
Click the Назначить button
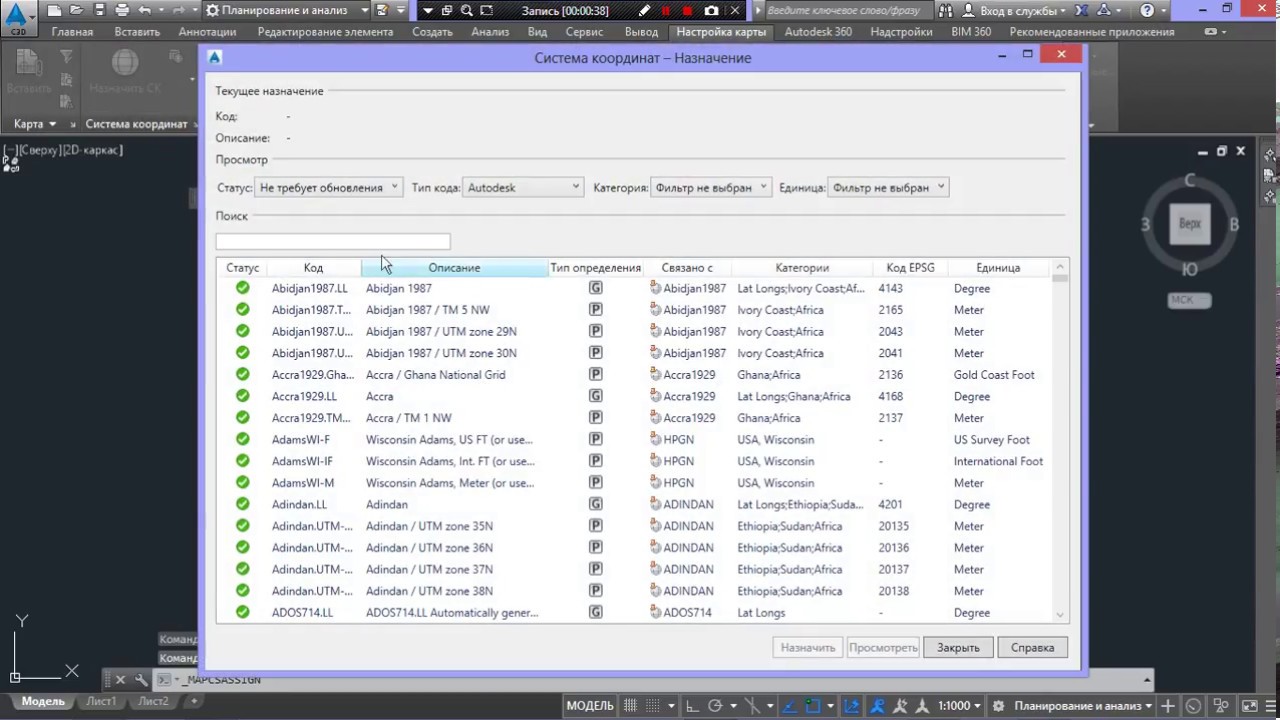click(x=808, y=647)
